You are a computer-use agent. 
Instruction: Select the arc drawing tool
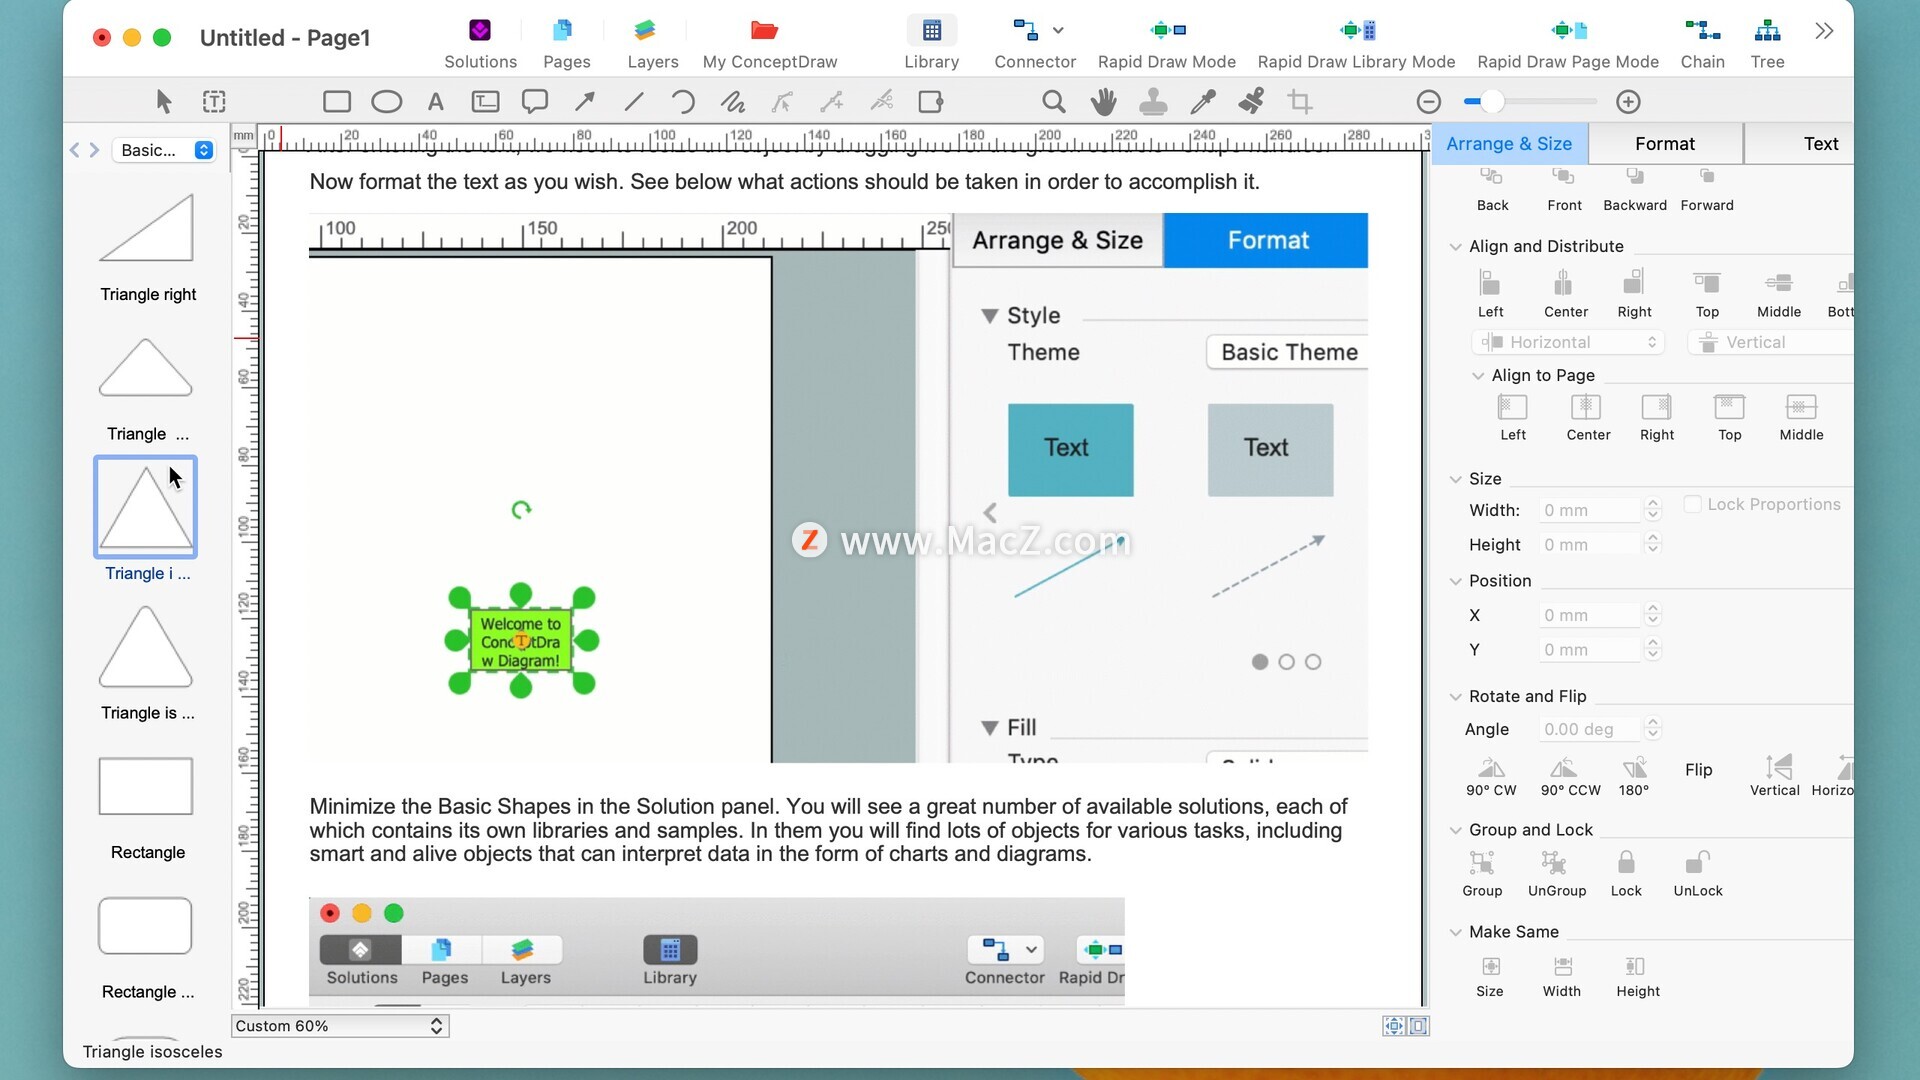[682, 101]
